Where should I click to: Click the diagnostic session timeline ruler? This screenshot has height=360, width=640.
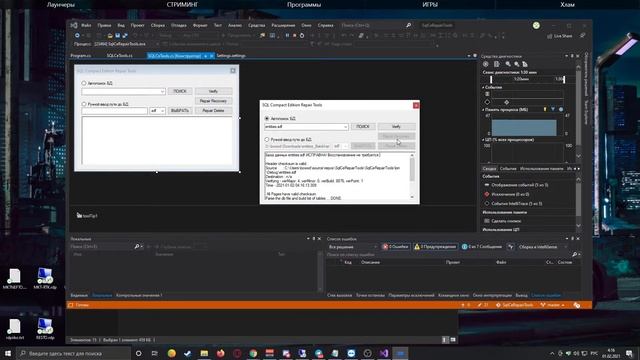527,79
